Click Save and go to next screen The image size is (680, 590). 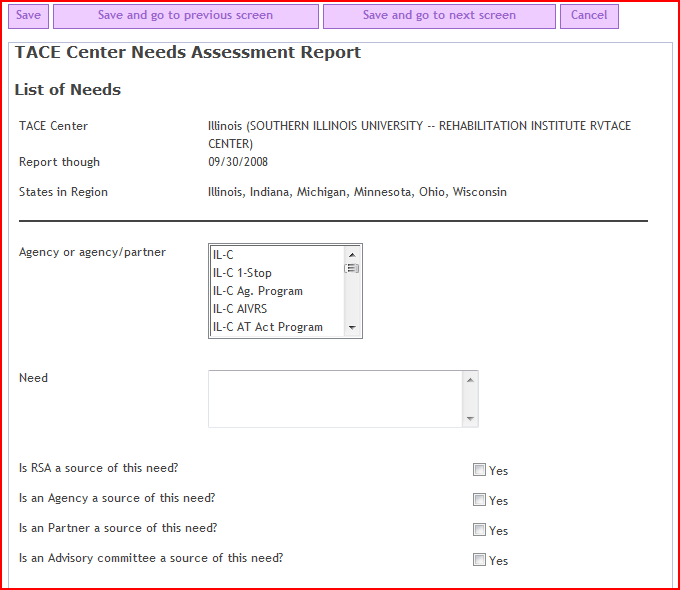tap(439, 16)
